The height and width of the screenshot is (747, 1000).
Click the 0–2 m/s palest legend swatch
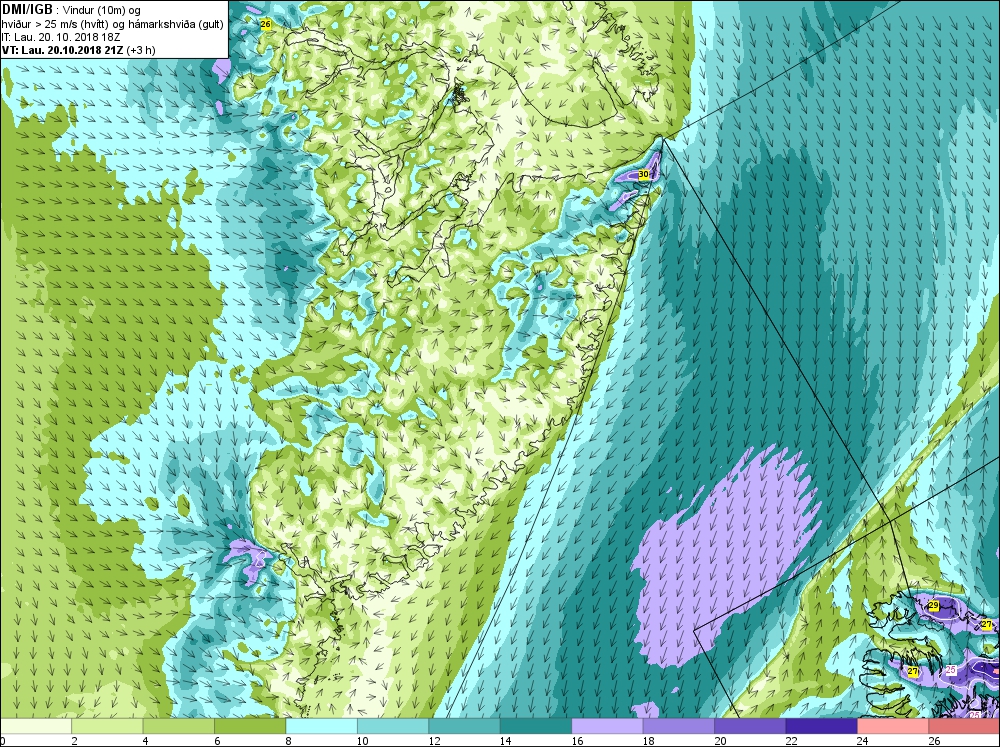(x=36, y=726)
